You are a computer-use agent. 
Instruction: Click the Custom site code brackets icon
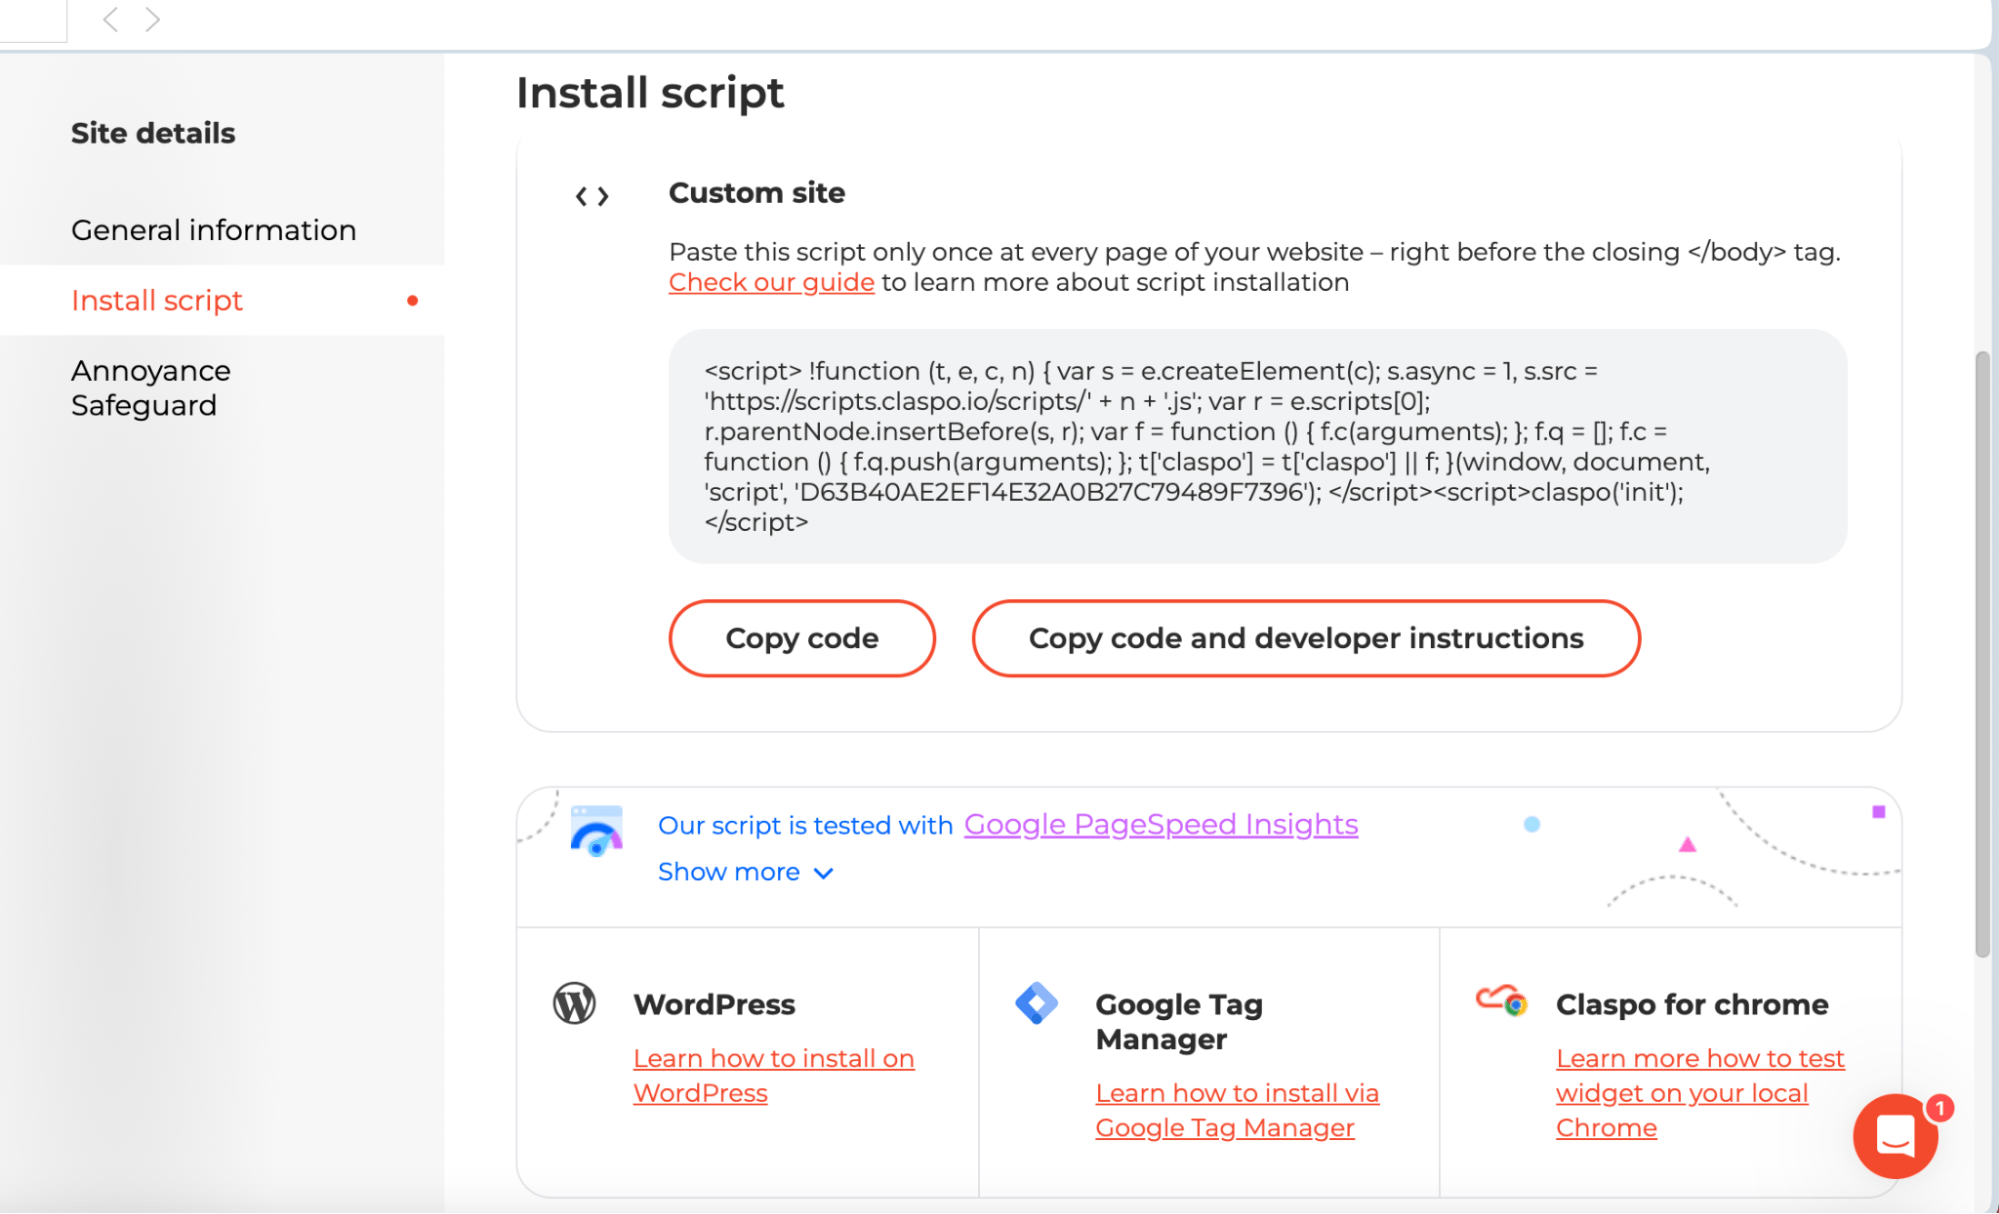tap(592, 196)
